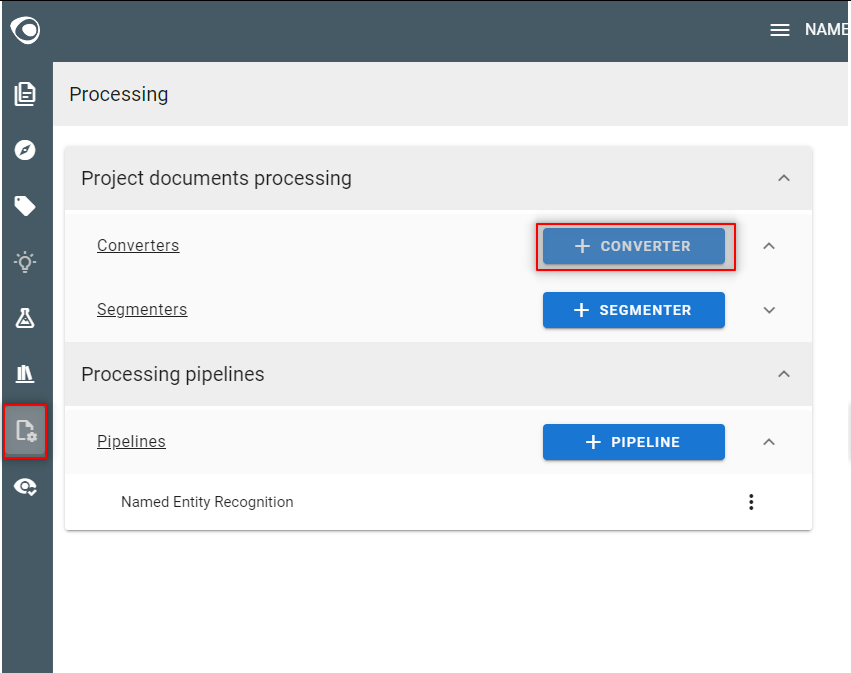Image resolution: width=851 pixels, height=673 pixels.
Task: Open the tag labels sidebar icon
Action: [25, 206]
